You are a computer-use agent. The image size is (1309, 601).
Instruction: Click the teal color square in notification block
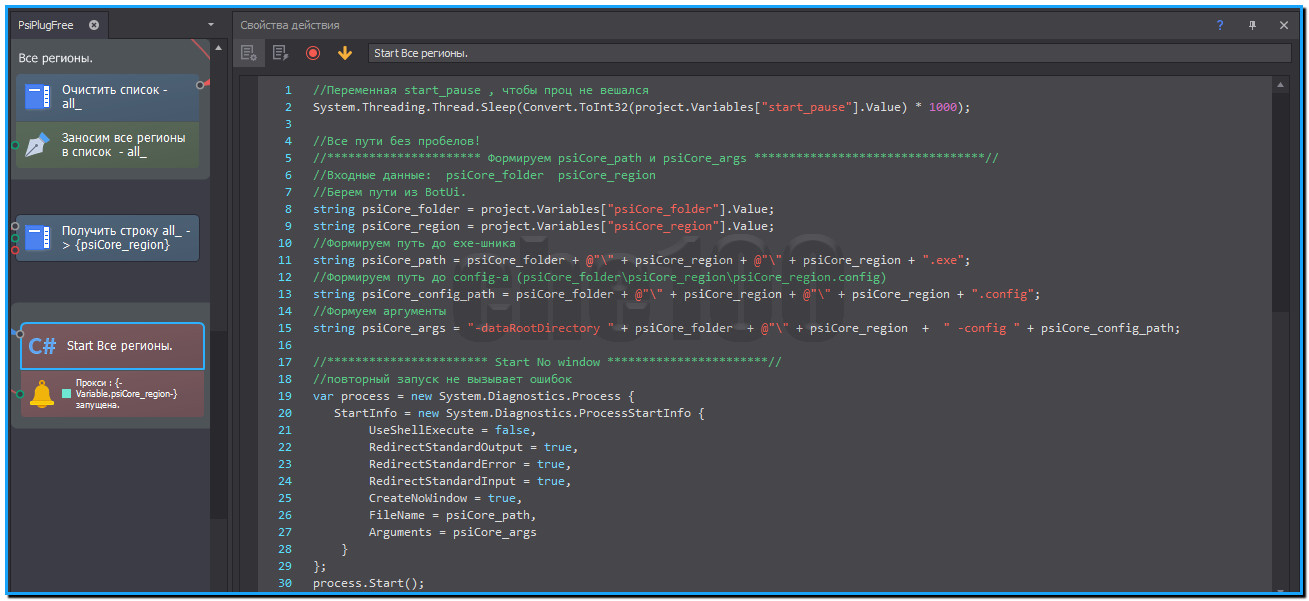tap(67, 394)
